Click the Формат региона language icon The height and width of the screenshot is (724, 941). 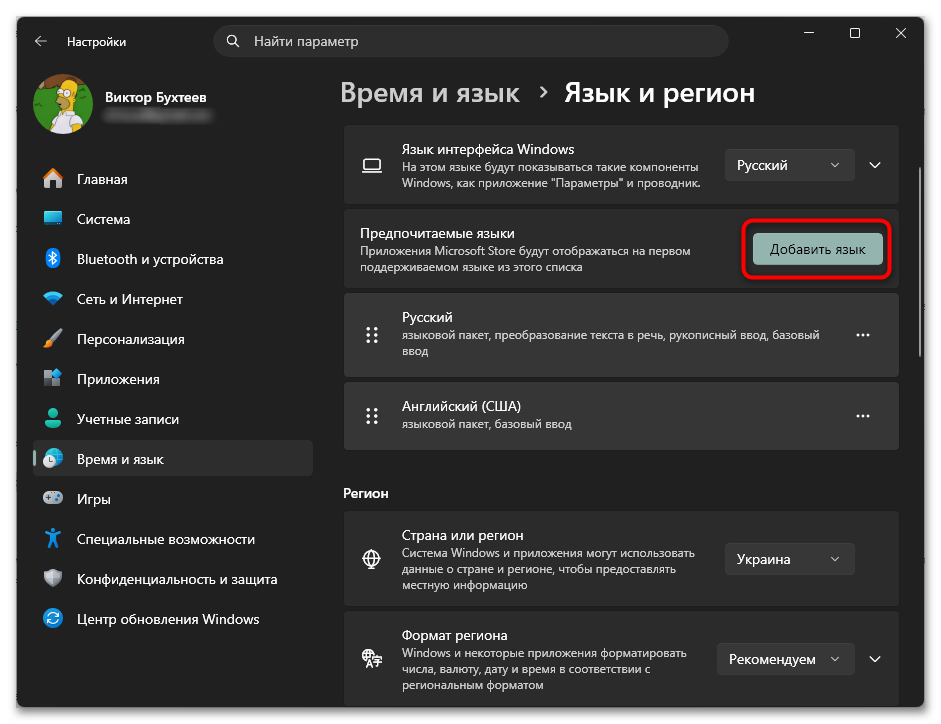click(372, 659)
